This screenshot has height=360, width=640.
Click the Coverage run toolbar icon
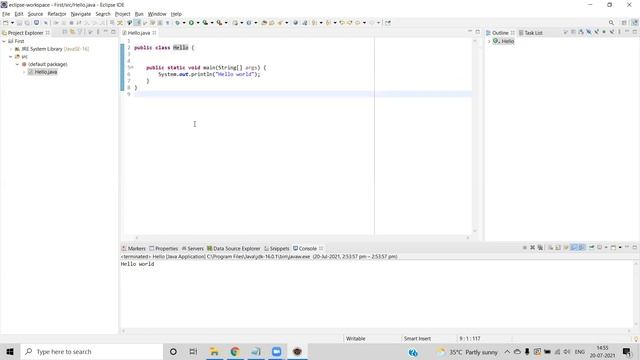point(205,23)
